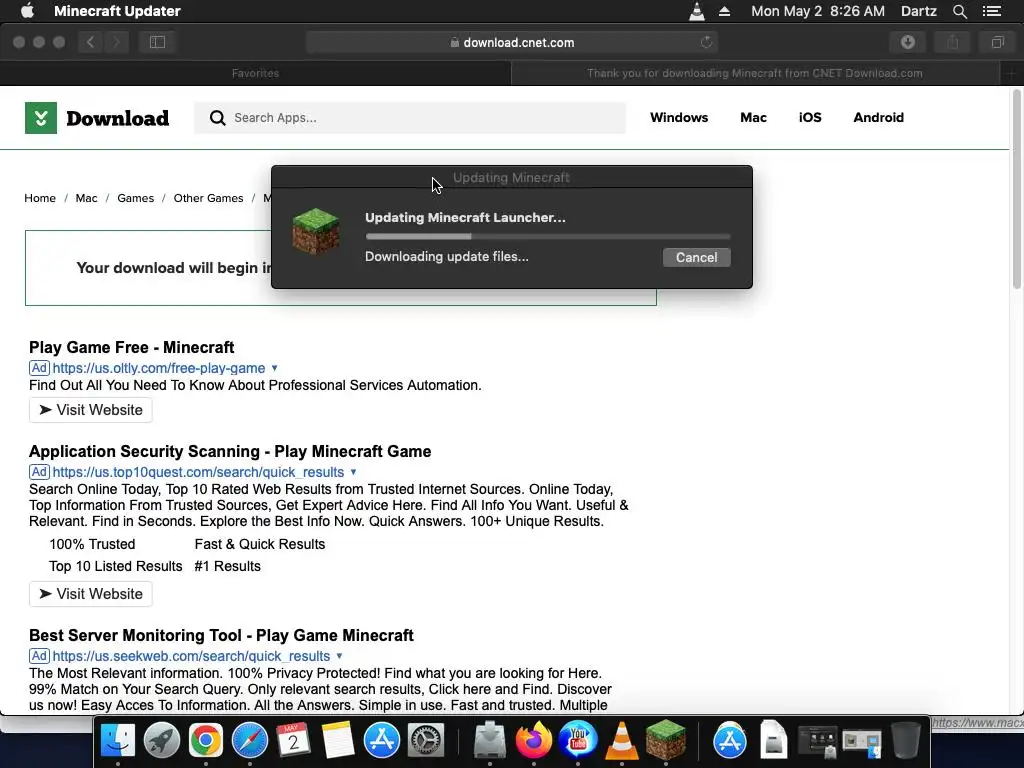Toggle the Safari sidebar button

[x=157, y=42]
